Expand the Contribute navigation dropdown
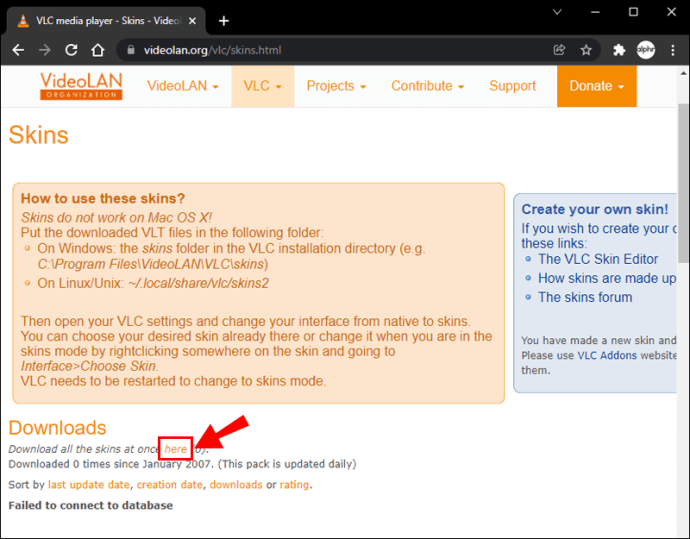The width and height of the screenshot is (690, 539). [x=427, y=86]
